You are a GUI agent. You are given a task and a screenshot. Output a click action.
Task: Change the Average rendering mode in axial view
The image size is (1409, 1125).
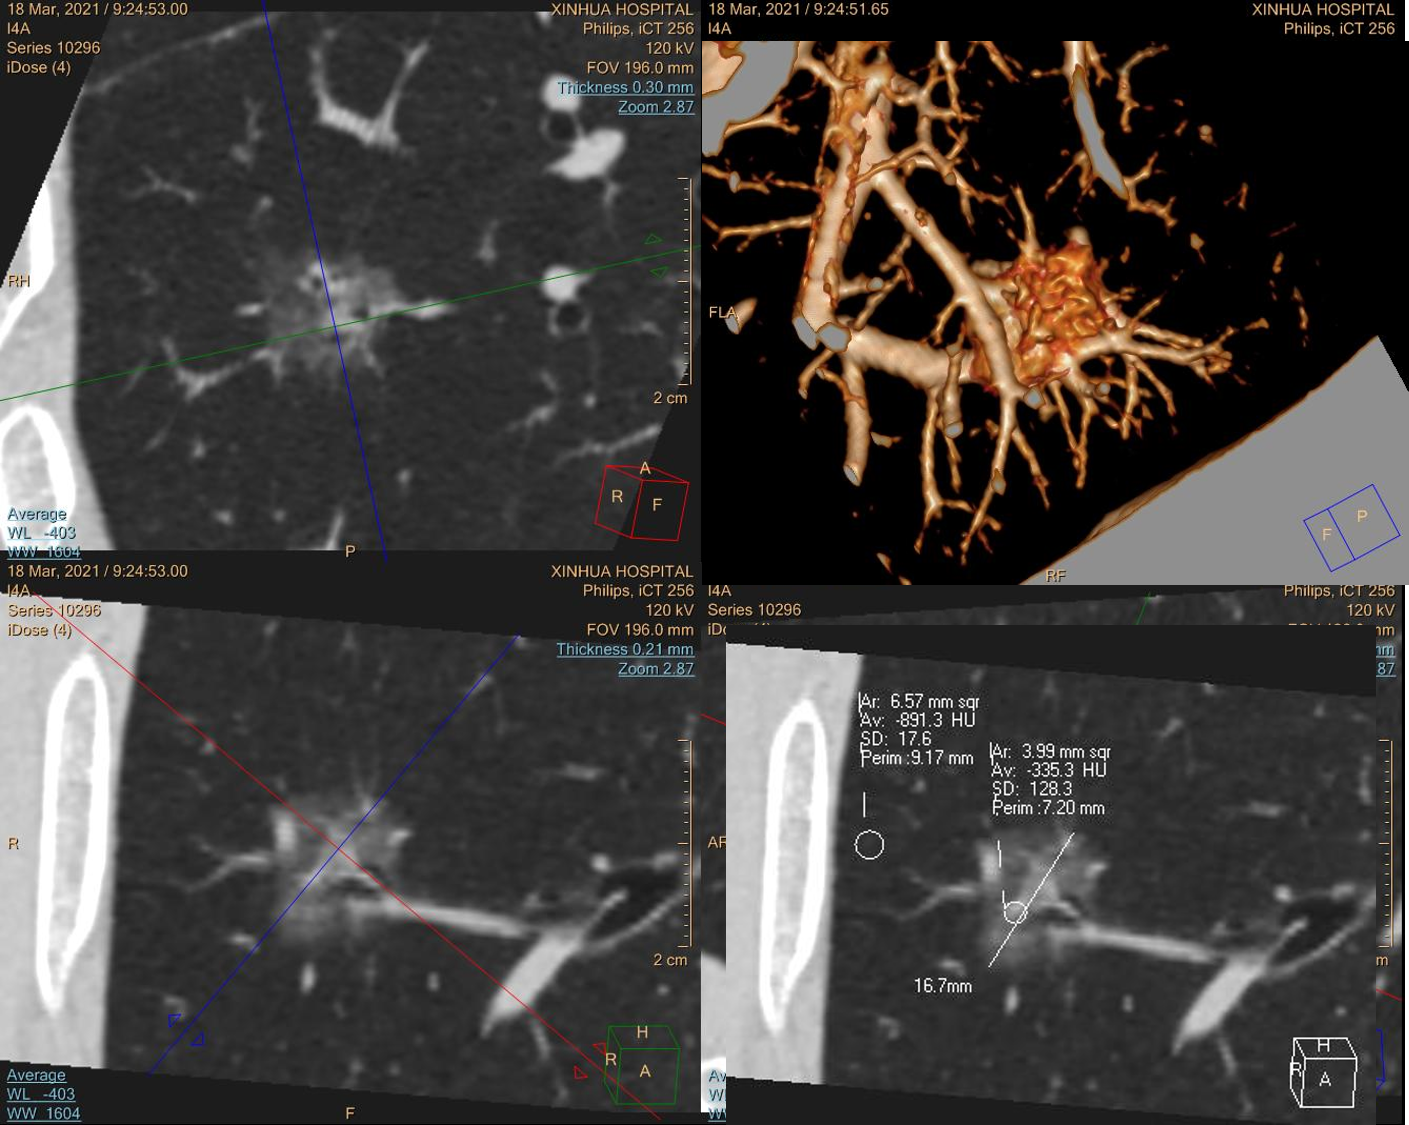[36, 514]
